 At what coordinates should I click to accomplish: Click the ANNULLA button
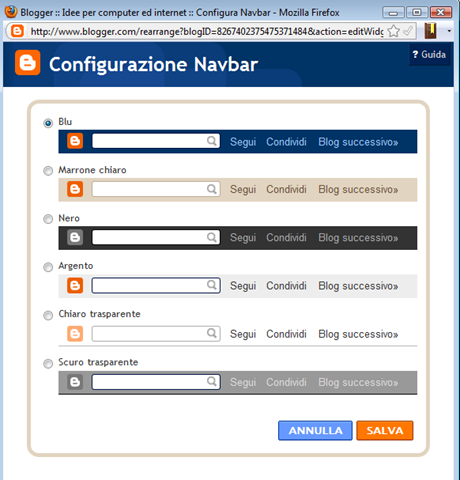click(315, 431)
